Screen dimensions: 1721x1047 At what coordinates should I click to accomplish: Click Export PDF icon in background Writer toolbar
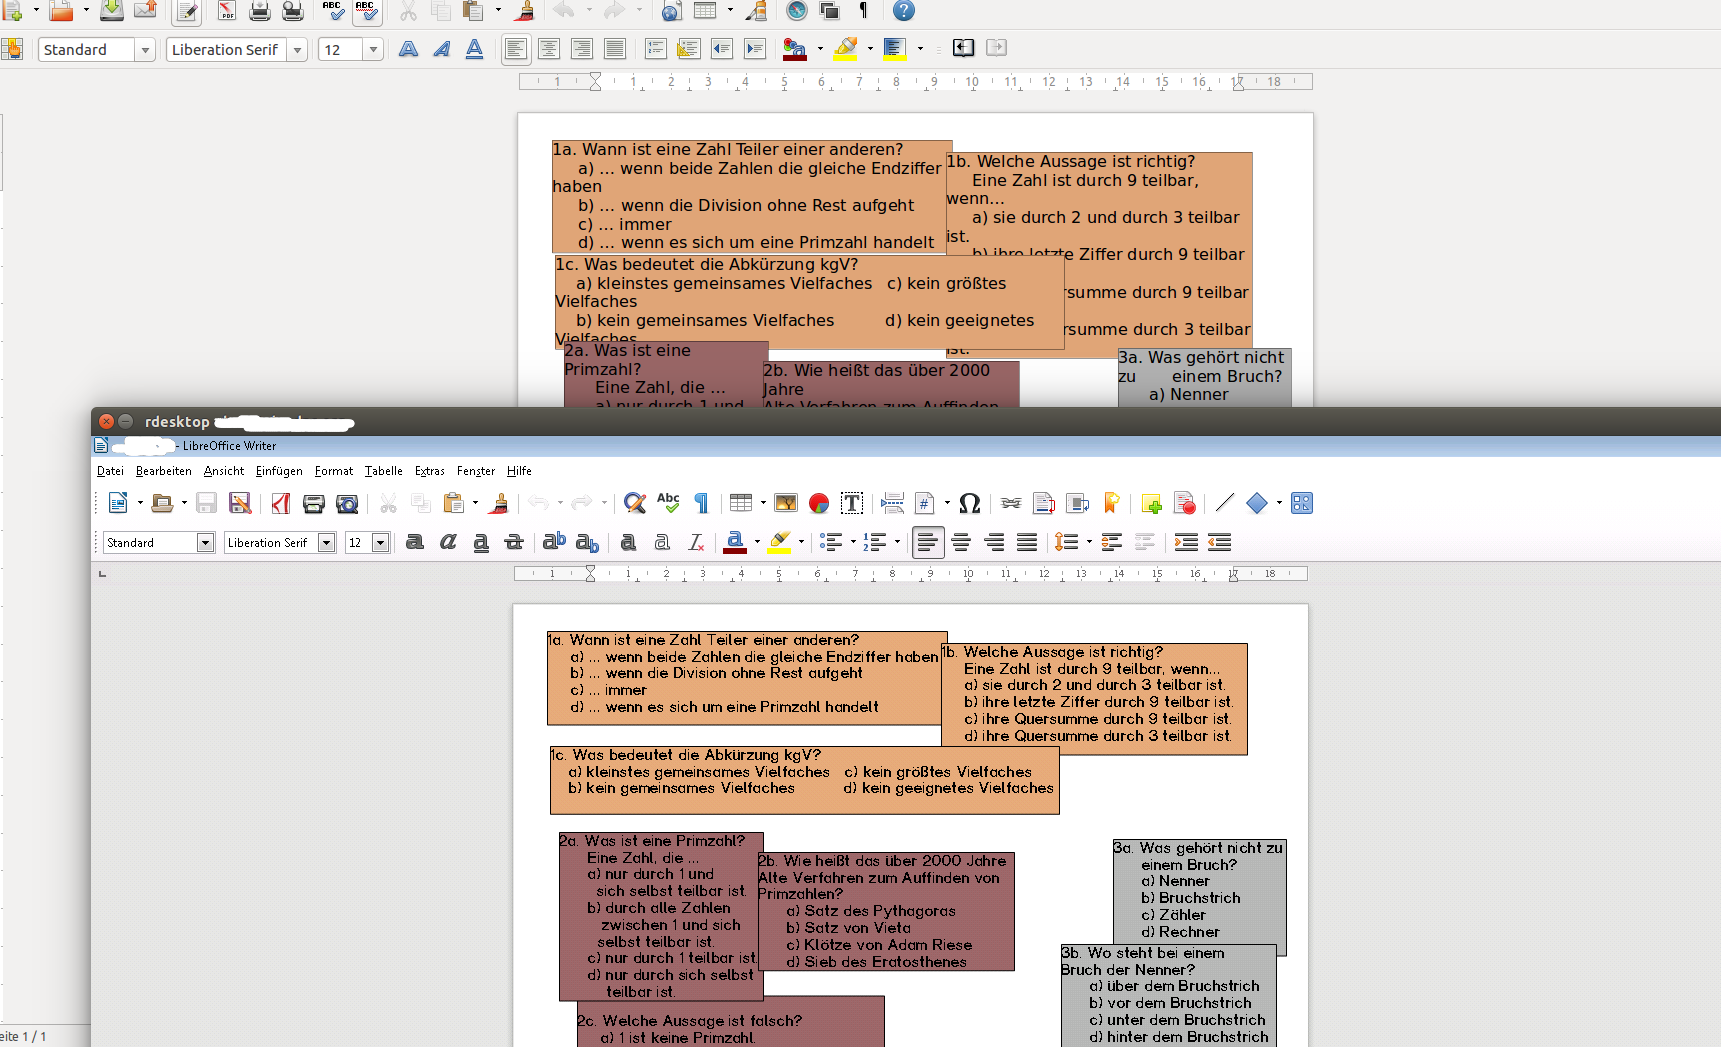click(227, 11)
